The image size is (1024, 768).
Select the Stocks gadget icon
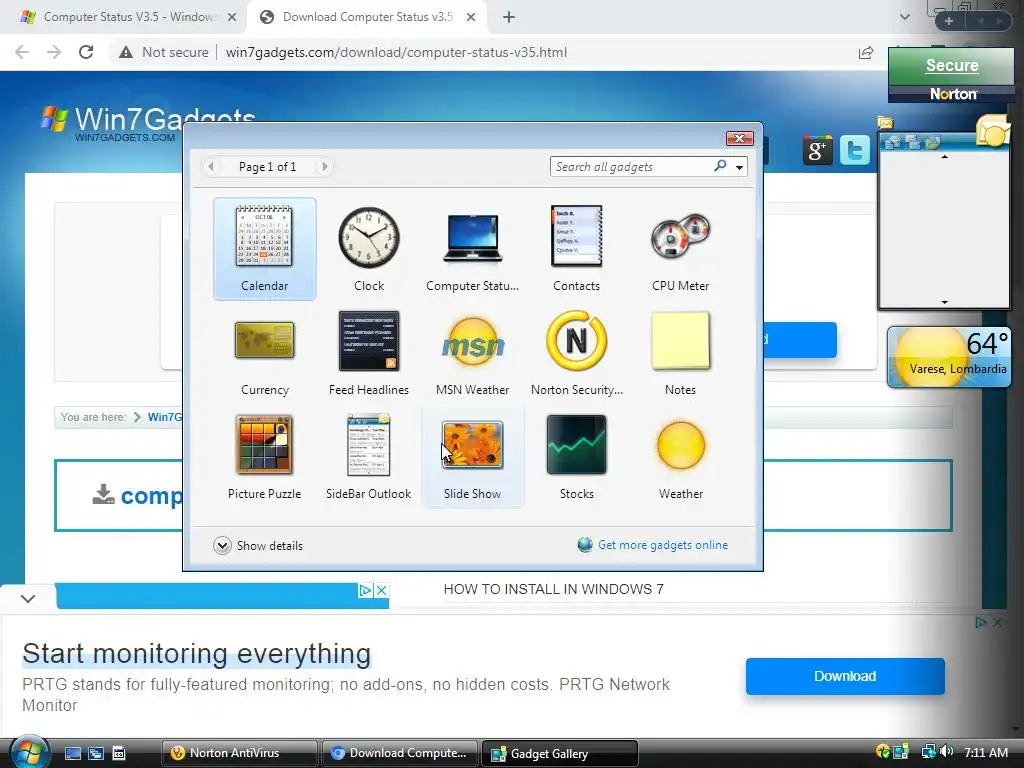[x=577, y=445]
